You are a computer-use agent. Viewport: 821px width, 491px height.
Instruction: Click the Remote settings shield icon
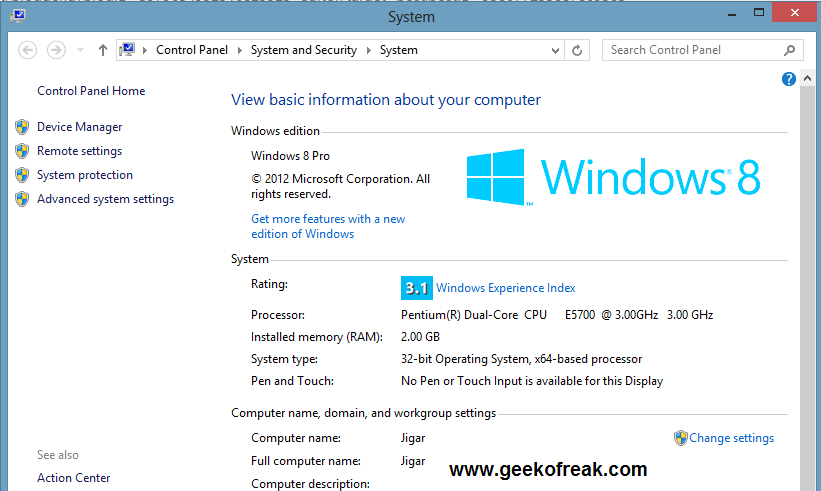[x=22, y=151]
